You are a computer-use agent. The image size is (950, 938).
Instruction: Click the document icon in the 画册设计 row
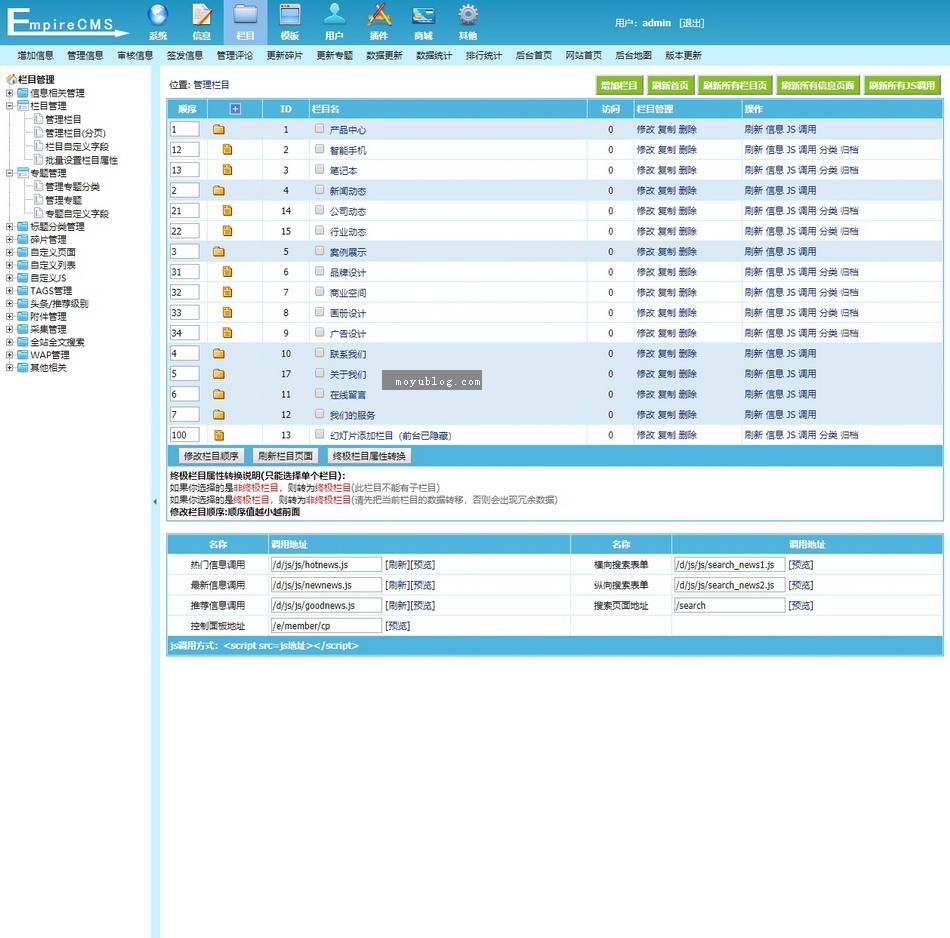tap(227, 313)
